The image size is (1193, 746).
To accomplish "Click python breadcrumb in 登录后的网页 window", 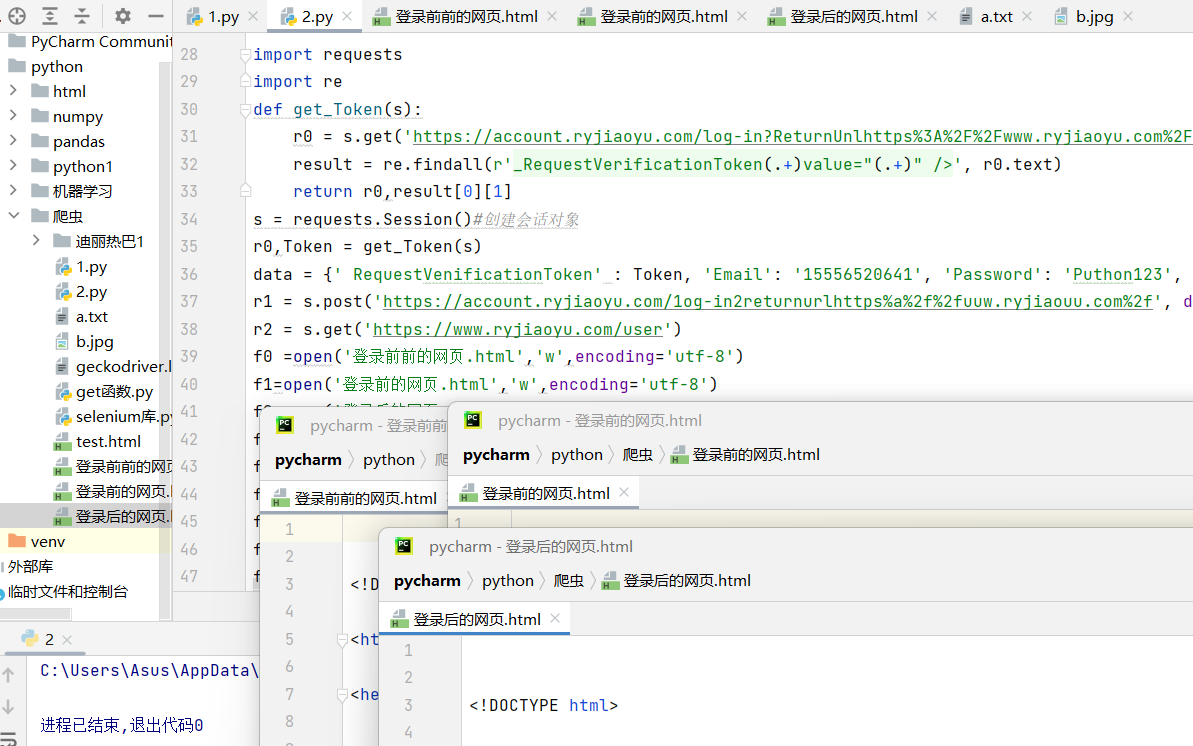I will [x=507, y=581].
